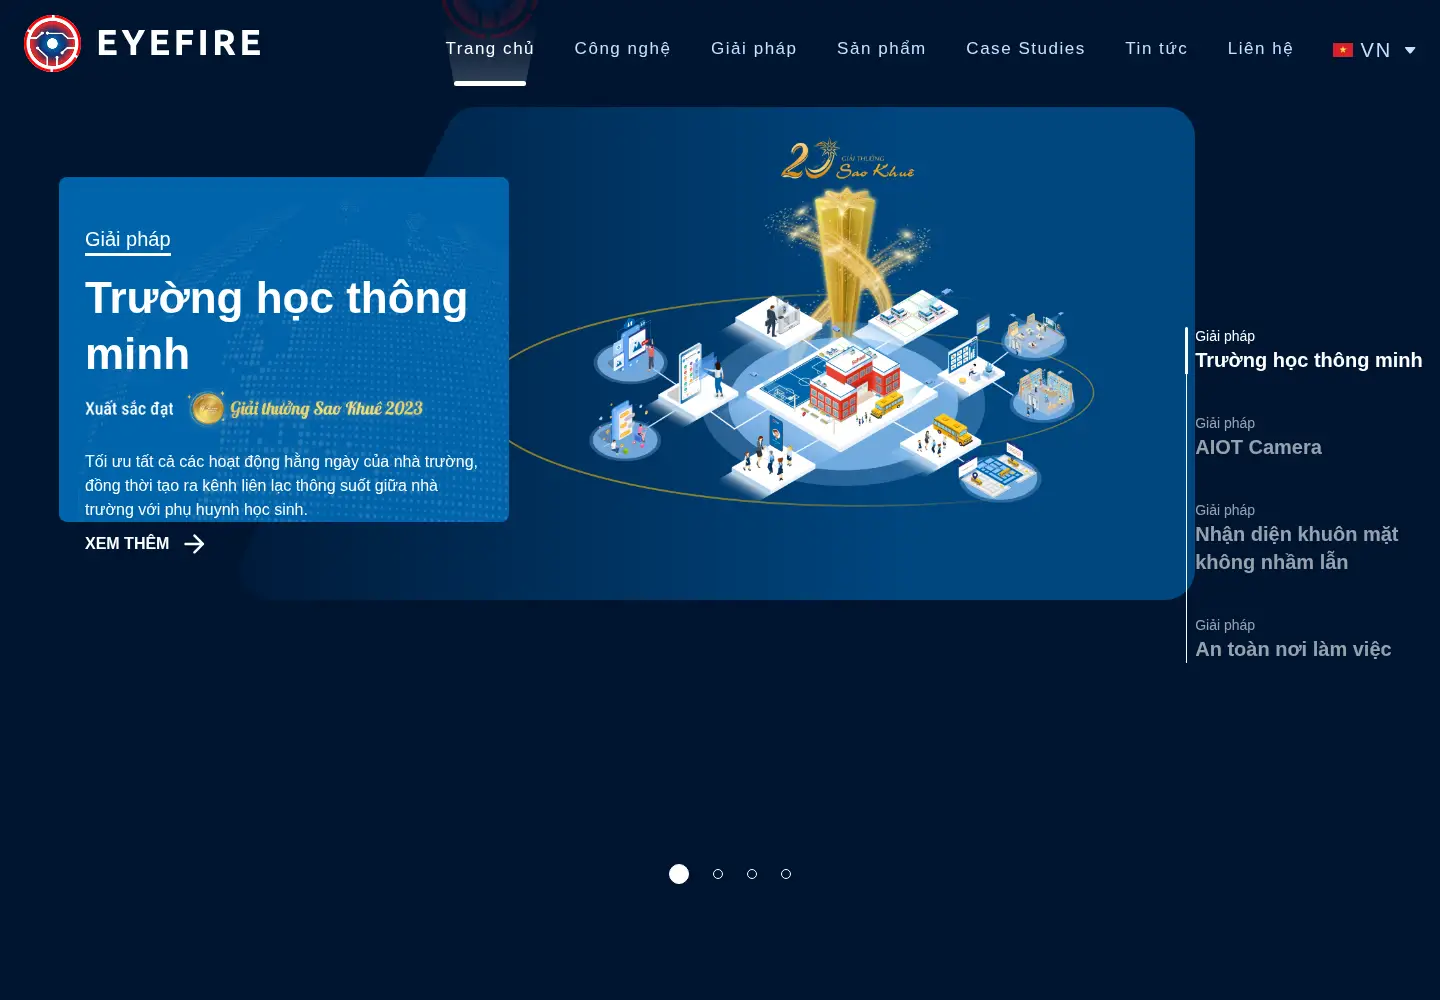Image resolution: width=1440 pixels, height=1000 pixels.
Task: Click the Sao Khuê award logo atop illustration
Action: 847,161
